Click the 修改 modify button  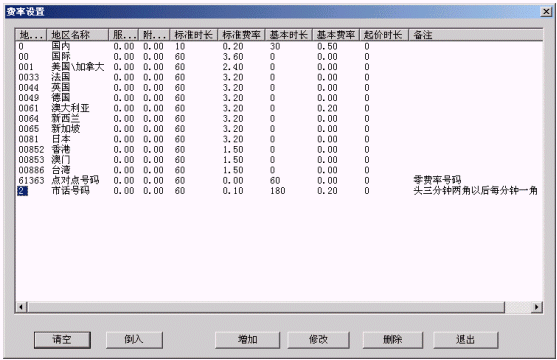pyautogui.click(x=318, y=340)
